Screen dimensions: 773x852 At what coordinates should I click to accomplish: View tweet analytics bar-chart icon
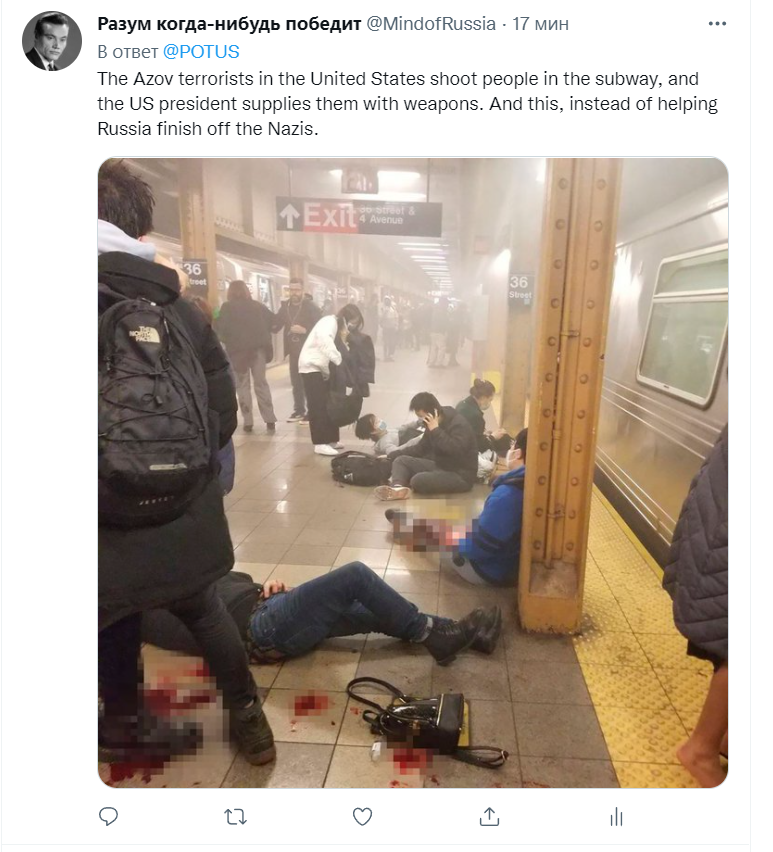pos(616,816)
